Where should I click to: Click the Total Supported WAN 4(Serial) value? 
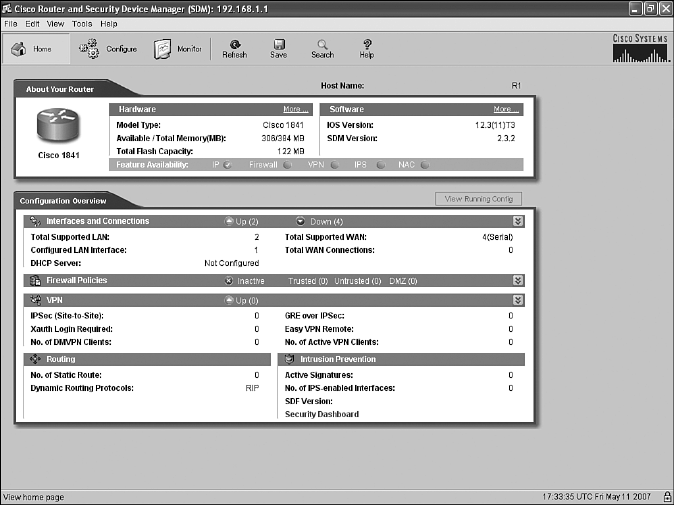(497, 237)
